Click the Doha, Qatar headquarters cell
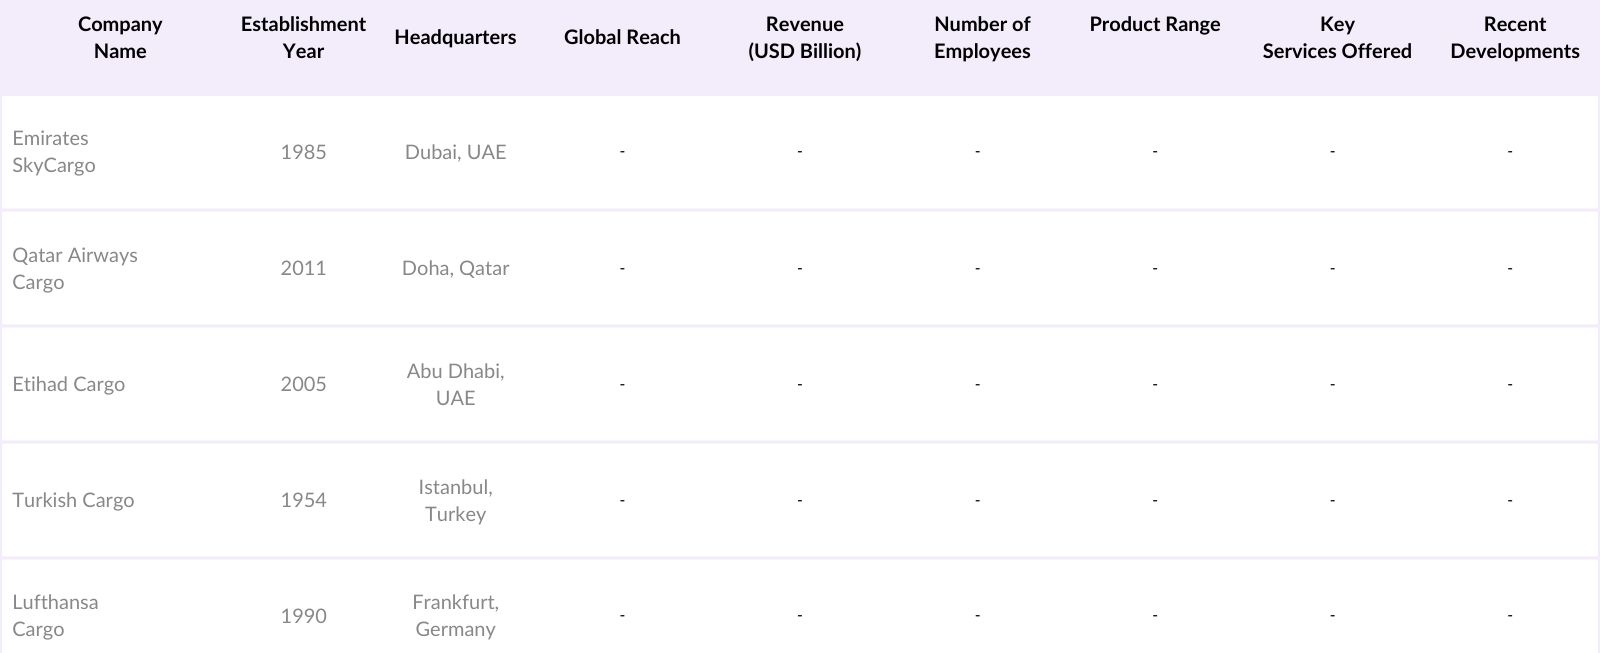 pos(455,268)
